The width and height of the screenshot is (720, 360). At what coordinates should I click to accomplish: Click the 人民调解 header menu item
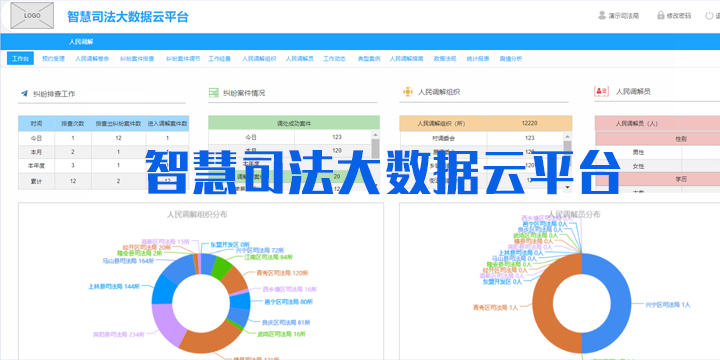(81, 42)
